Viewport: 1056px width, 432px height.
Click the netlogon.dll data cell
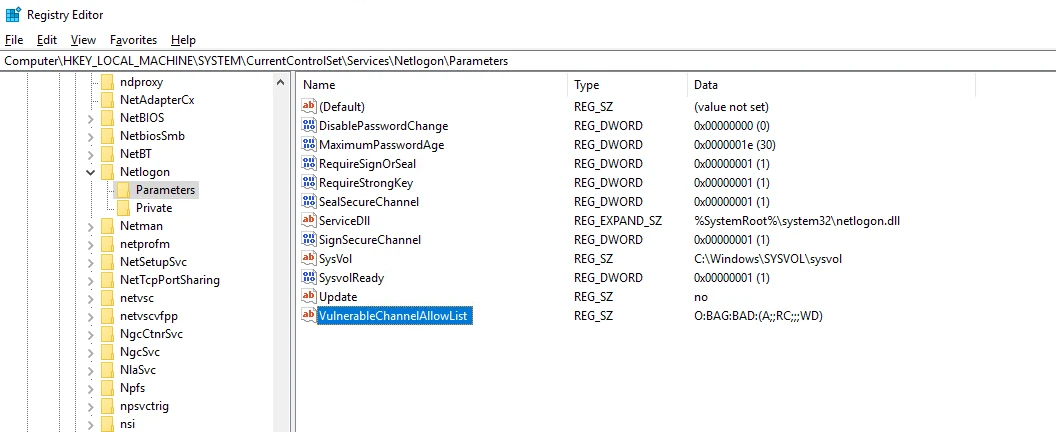pyautogui.click(x=797, y=220)
